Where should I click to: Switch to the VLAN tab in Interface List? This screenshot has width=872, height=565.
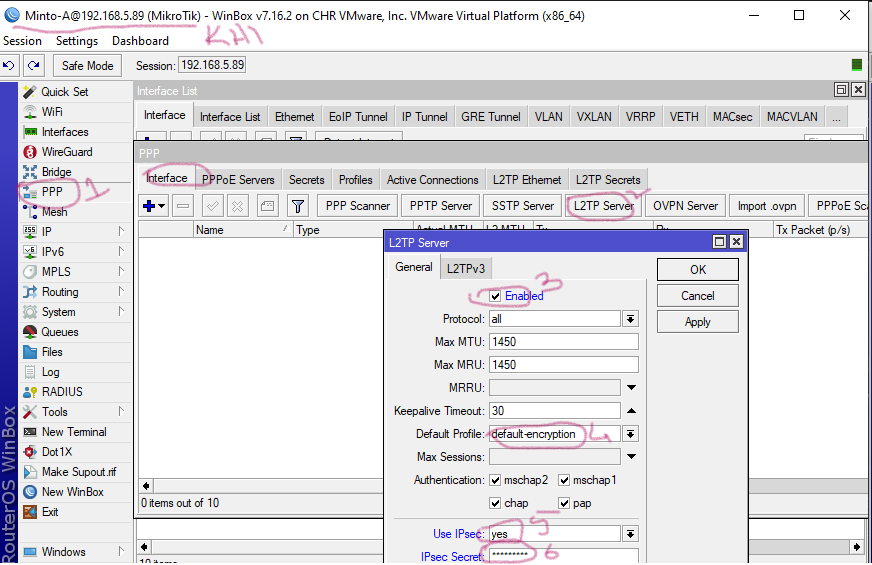(x=548, y=117)
